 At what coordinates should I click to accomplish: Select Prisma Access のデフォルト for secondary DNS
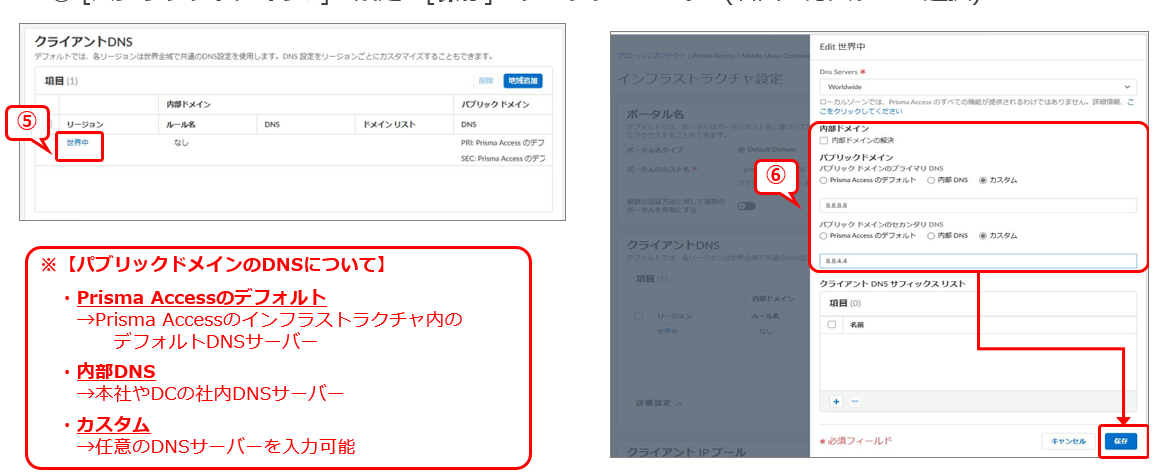pos(824,236)
